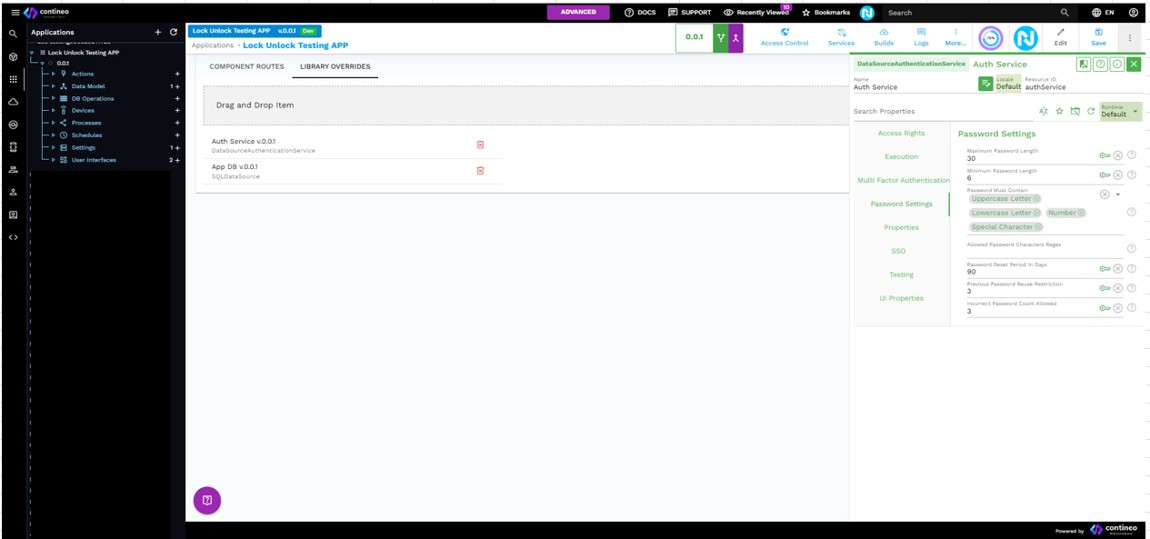The height and width of the screenshot is (539, 1150).
Task: Open Access Control from the toolbar
Action: click(784, 37)
